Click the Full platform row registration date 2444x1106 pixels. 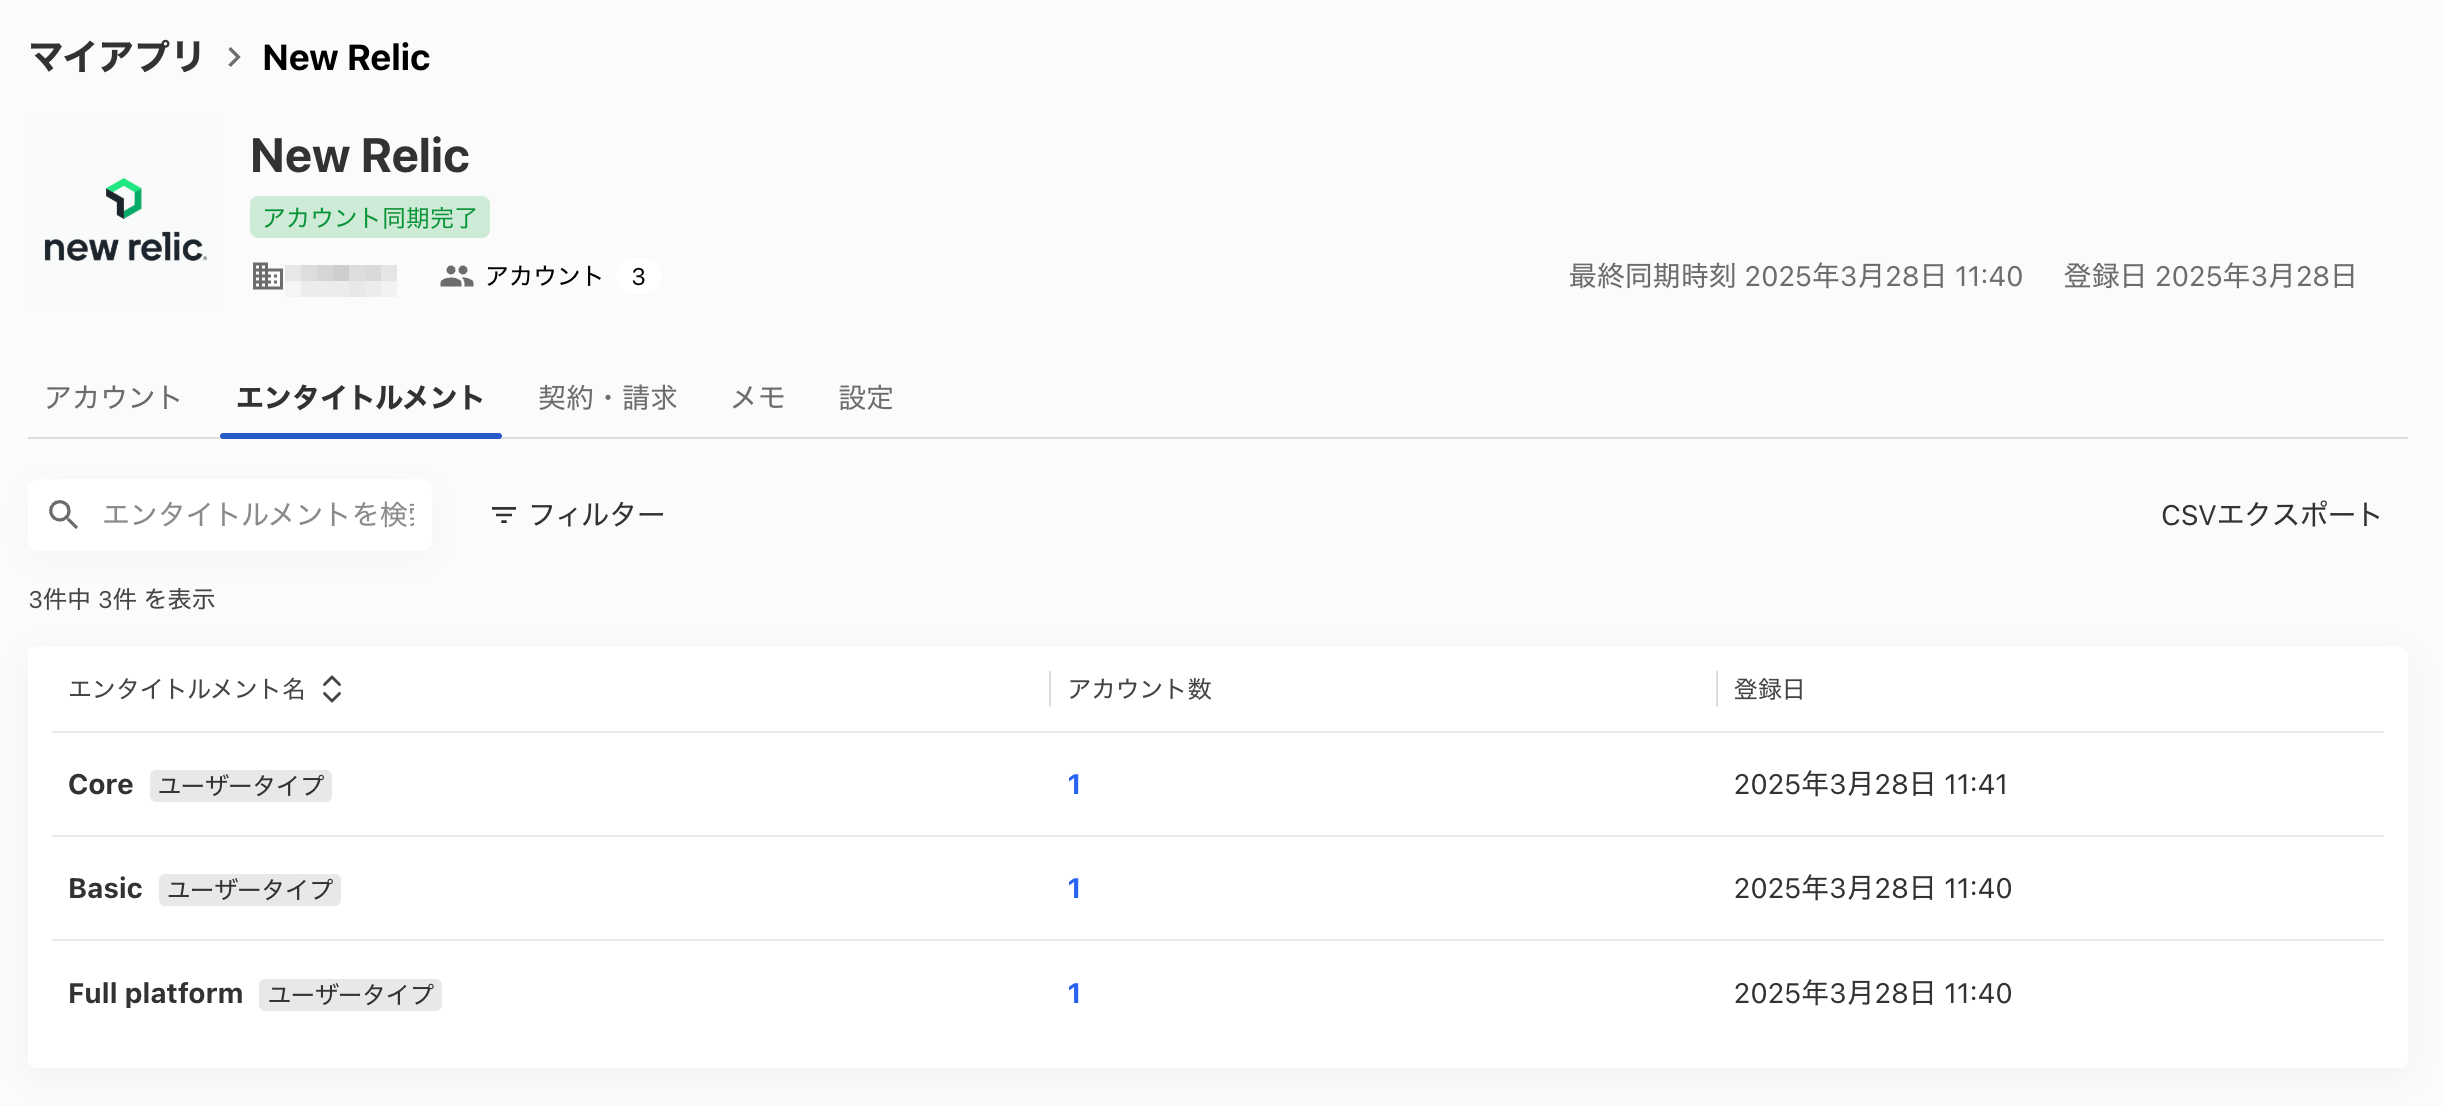click(x=1873, y=993)
